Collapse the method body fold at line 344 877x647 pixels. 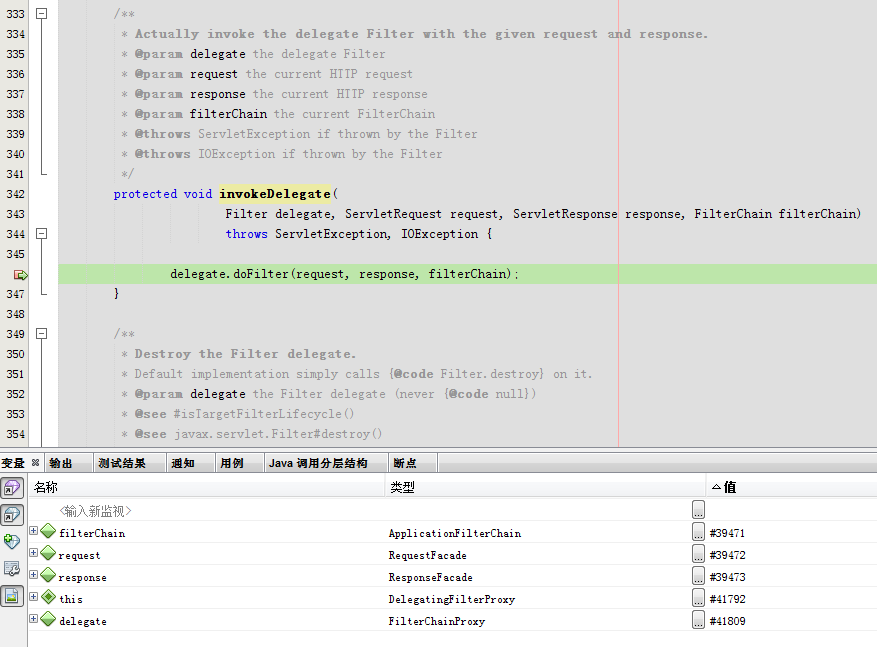41,234
